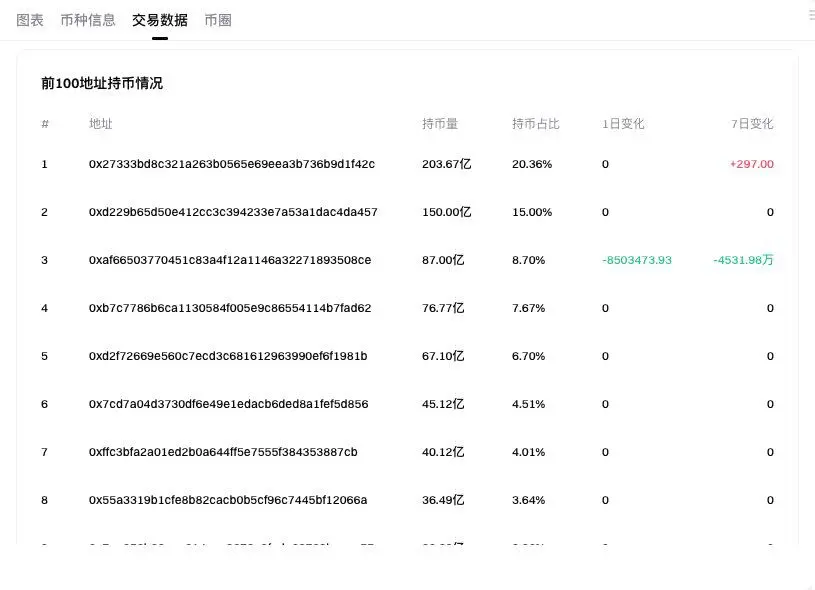815x590 pixels.
Task: Click the 76.77亿 holding amount
Action: tap(443, 308)
